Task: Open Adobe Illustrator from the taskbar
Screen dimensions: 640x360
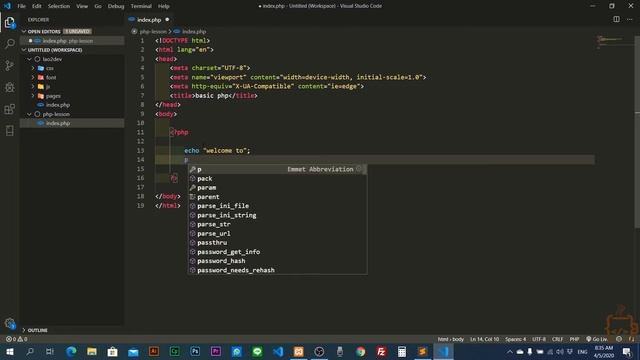Action: click(x=154, y=351)
